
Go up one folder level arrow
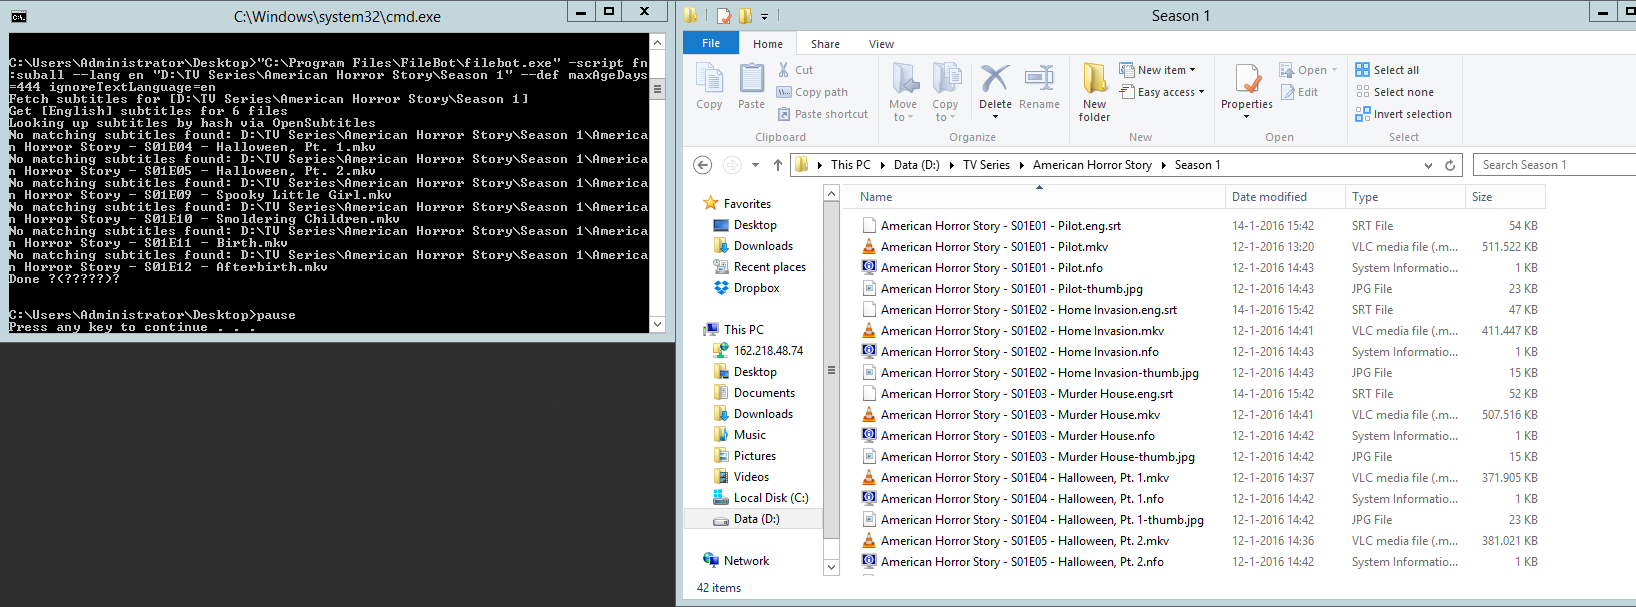[x=778, y=165]
